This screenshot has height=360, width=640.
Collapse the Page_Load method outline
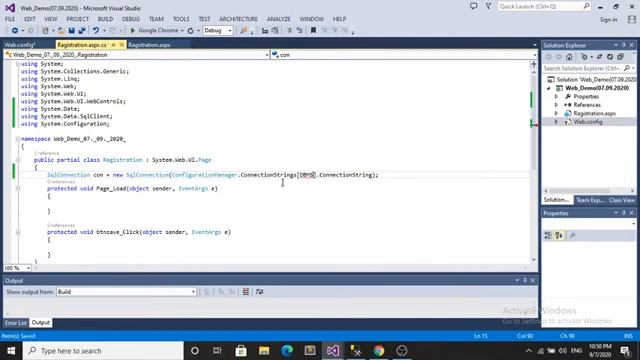(18, 189)
